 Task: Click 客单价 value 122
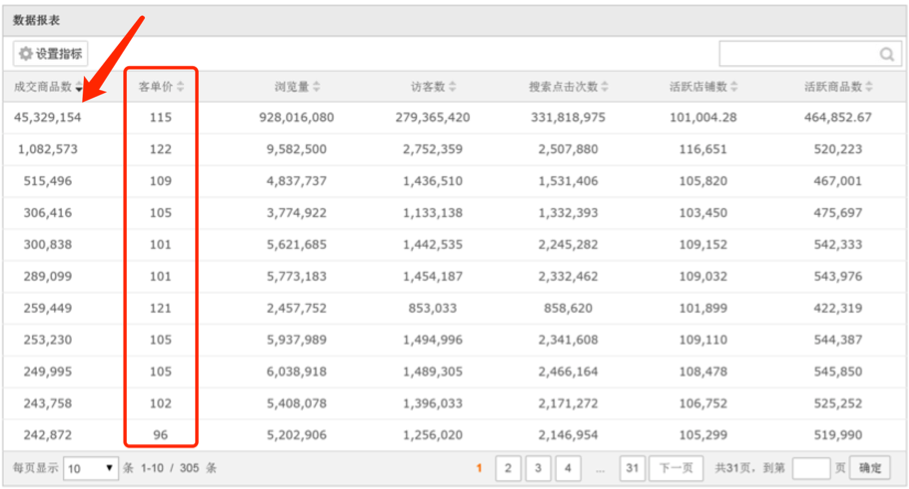pyautogui.click(x=161, y=149)
